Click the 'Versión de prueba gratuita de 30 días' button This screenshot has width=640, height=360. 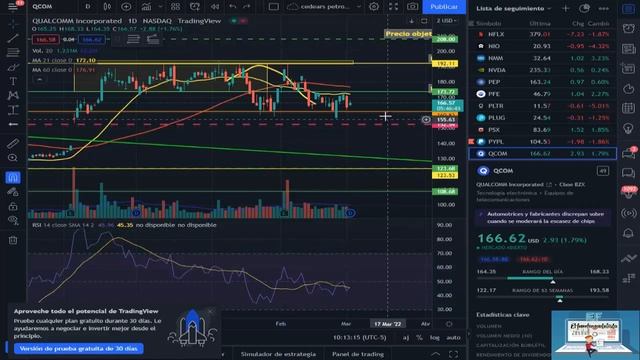(x=79, y=348)
